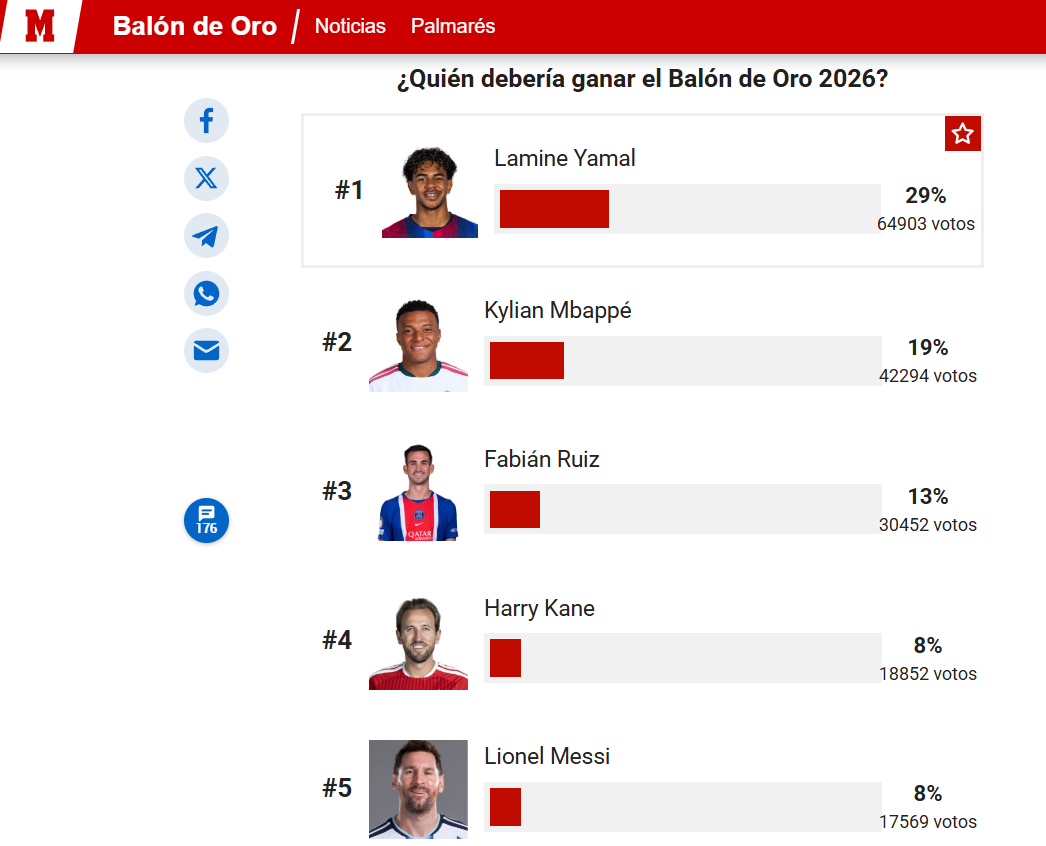This screenshot has height=846, width=1046.
Task: Select Kylian Mbappé's player photo
Action: pyautogui.click(x=418, y=345)
